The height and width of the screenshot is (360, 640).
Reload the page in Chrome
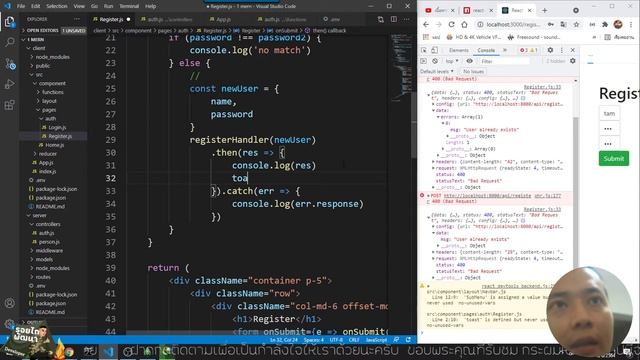click(x=451, y=24)
